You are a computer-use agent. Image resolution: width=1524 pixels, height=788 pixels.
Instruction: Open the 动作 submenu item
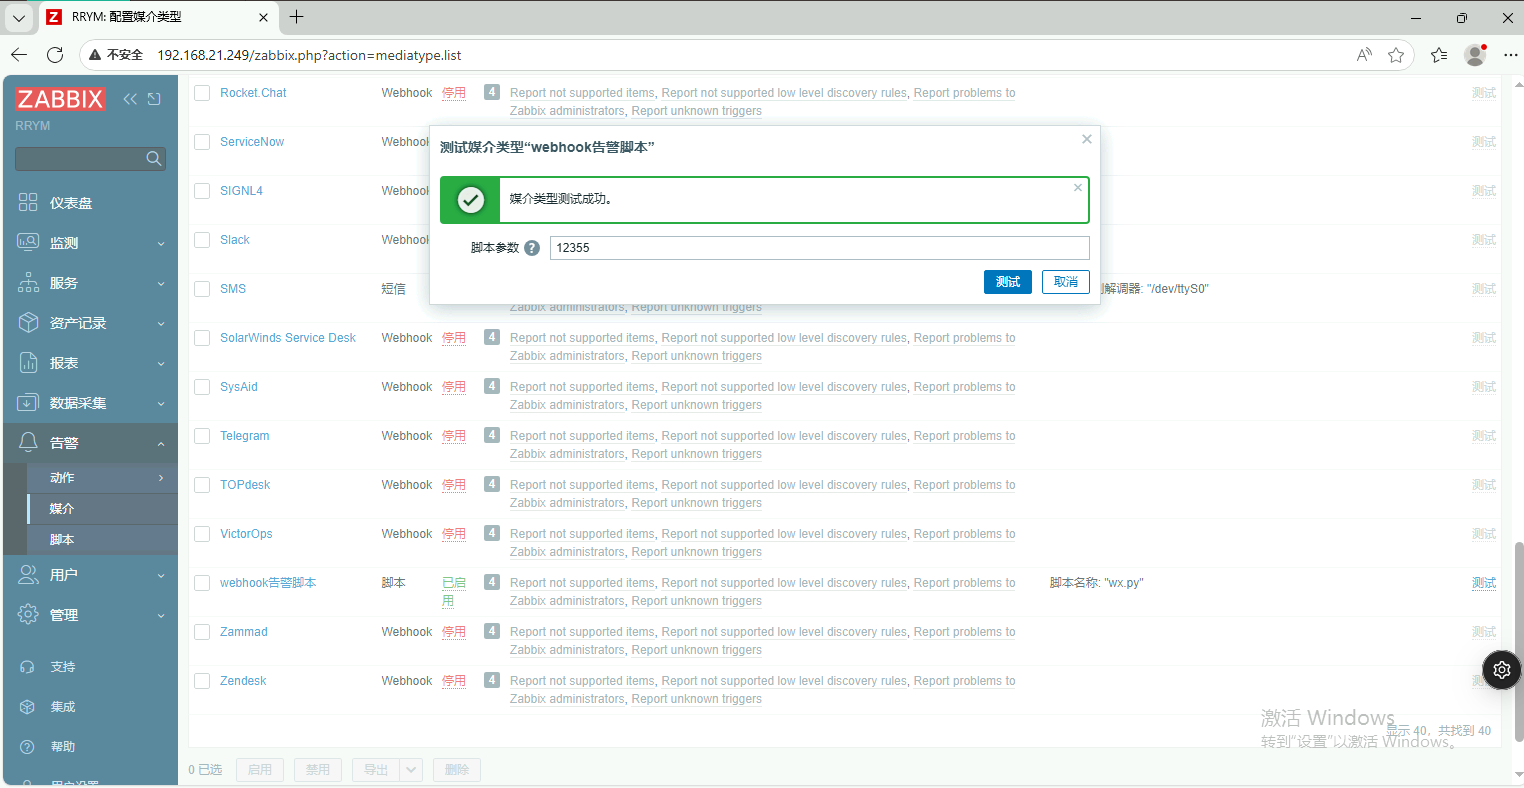62,478
